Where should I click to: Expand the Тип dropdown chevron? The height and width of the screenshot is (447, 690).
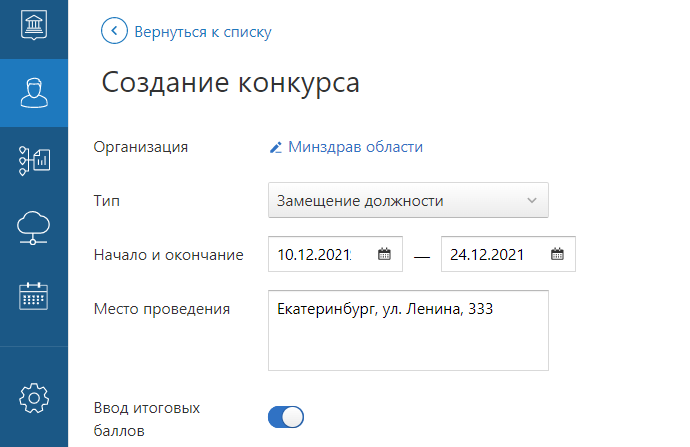click(x=532, y=201)
